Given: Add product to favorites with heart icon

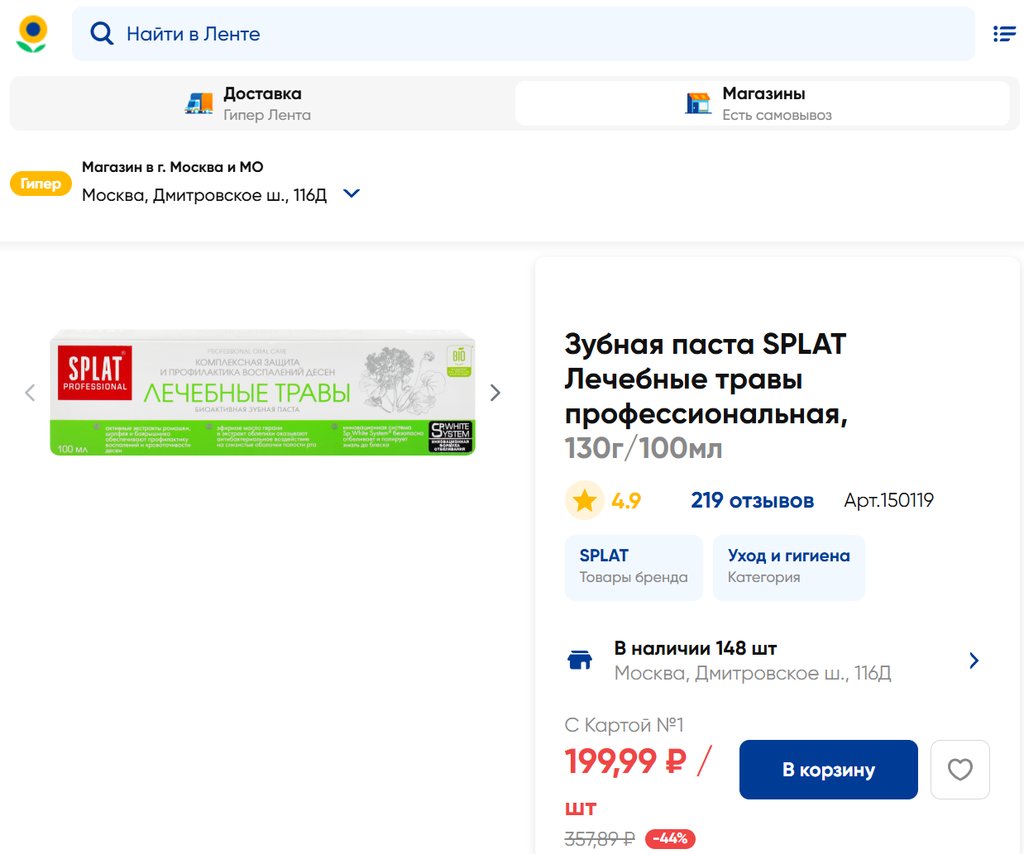Looking at the screenshot, I should [960, 770].
